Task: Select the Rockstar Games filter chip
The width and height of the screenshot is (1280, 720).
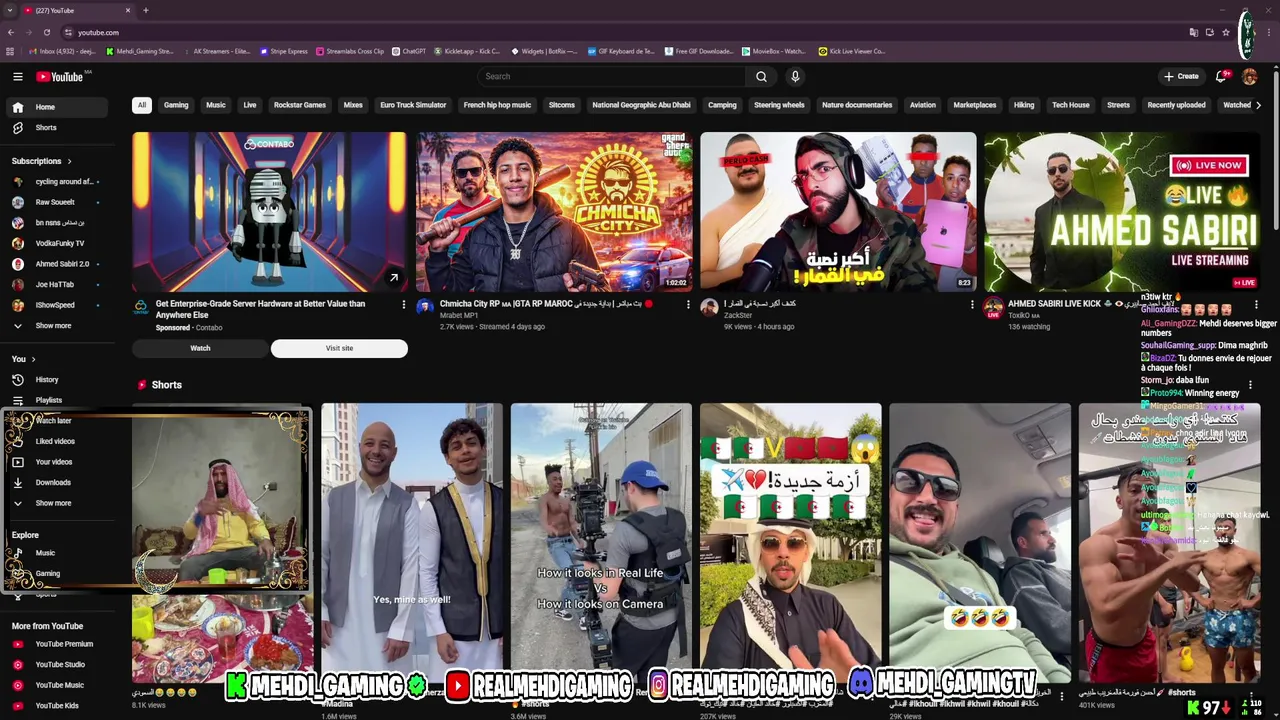Action: 300,105
